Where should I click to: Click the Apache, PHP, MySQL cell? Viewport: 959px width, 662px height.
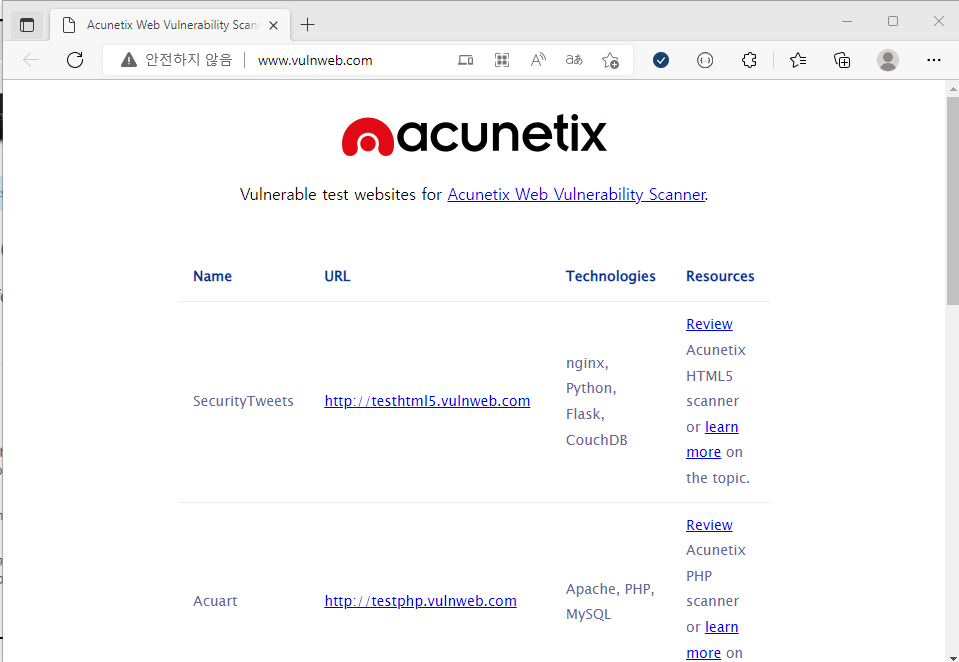coord(610,601)
